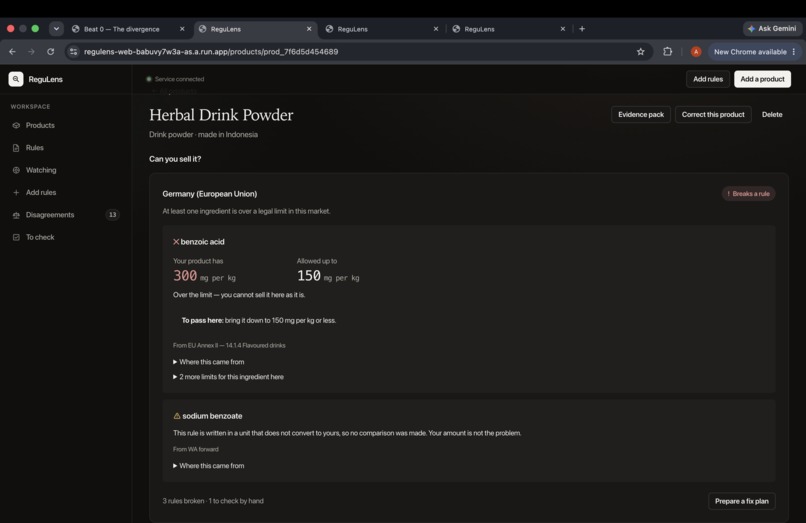Click the Add a product button

[762, 79]
